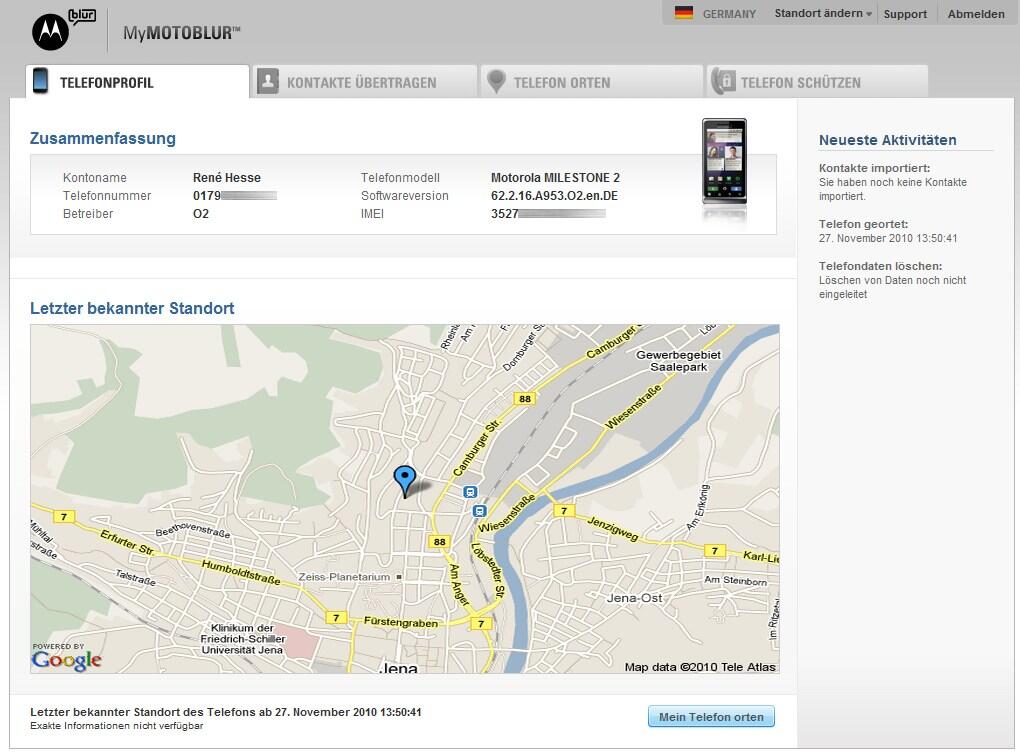Click the Motorola blur logo

[63, 30]
